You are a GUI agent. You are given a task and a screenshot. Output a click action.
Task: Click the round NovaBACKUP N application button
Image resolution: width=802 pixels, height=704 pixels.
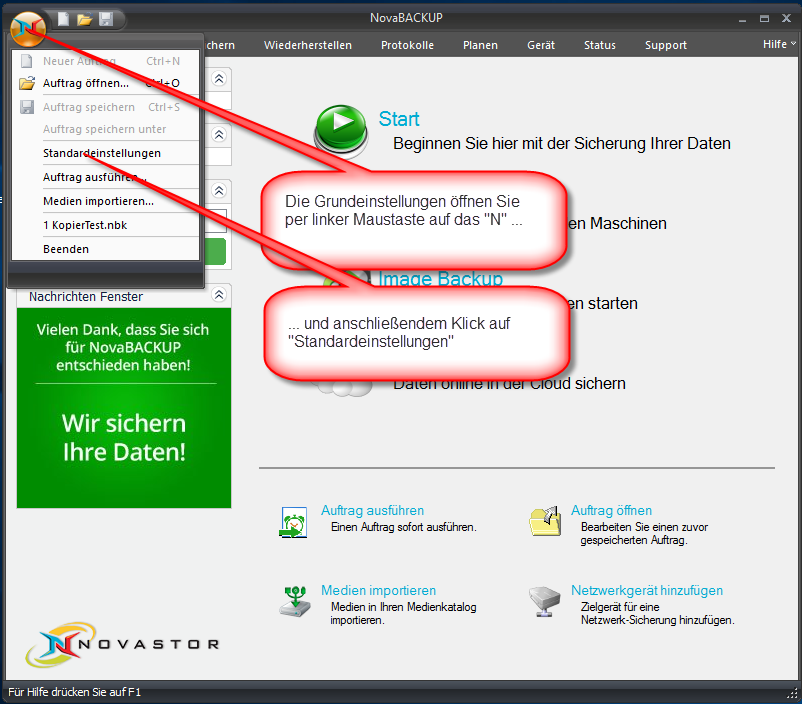click(x=28, y=29)
